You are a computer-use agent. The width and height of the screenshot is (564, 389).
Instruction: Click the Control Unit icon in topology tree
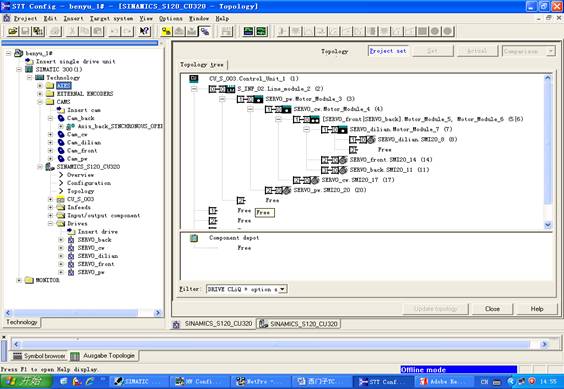[194, 78]
